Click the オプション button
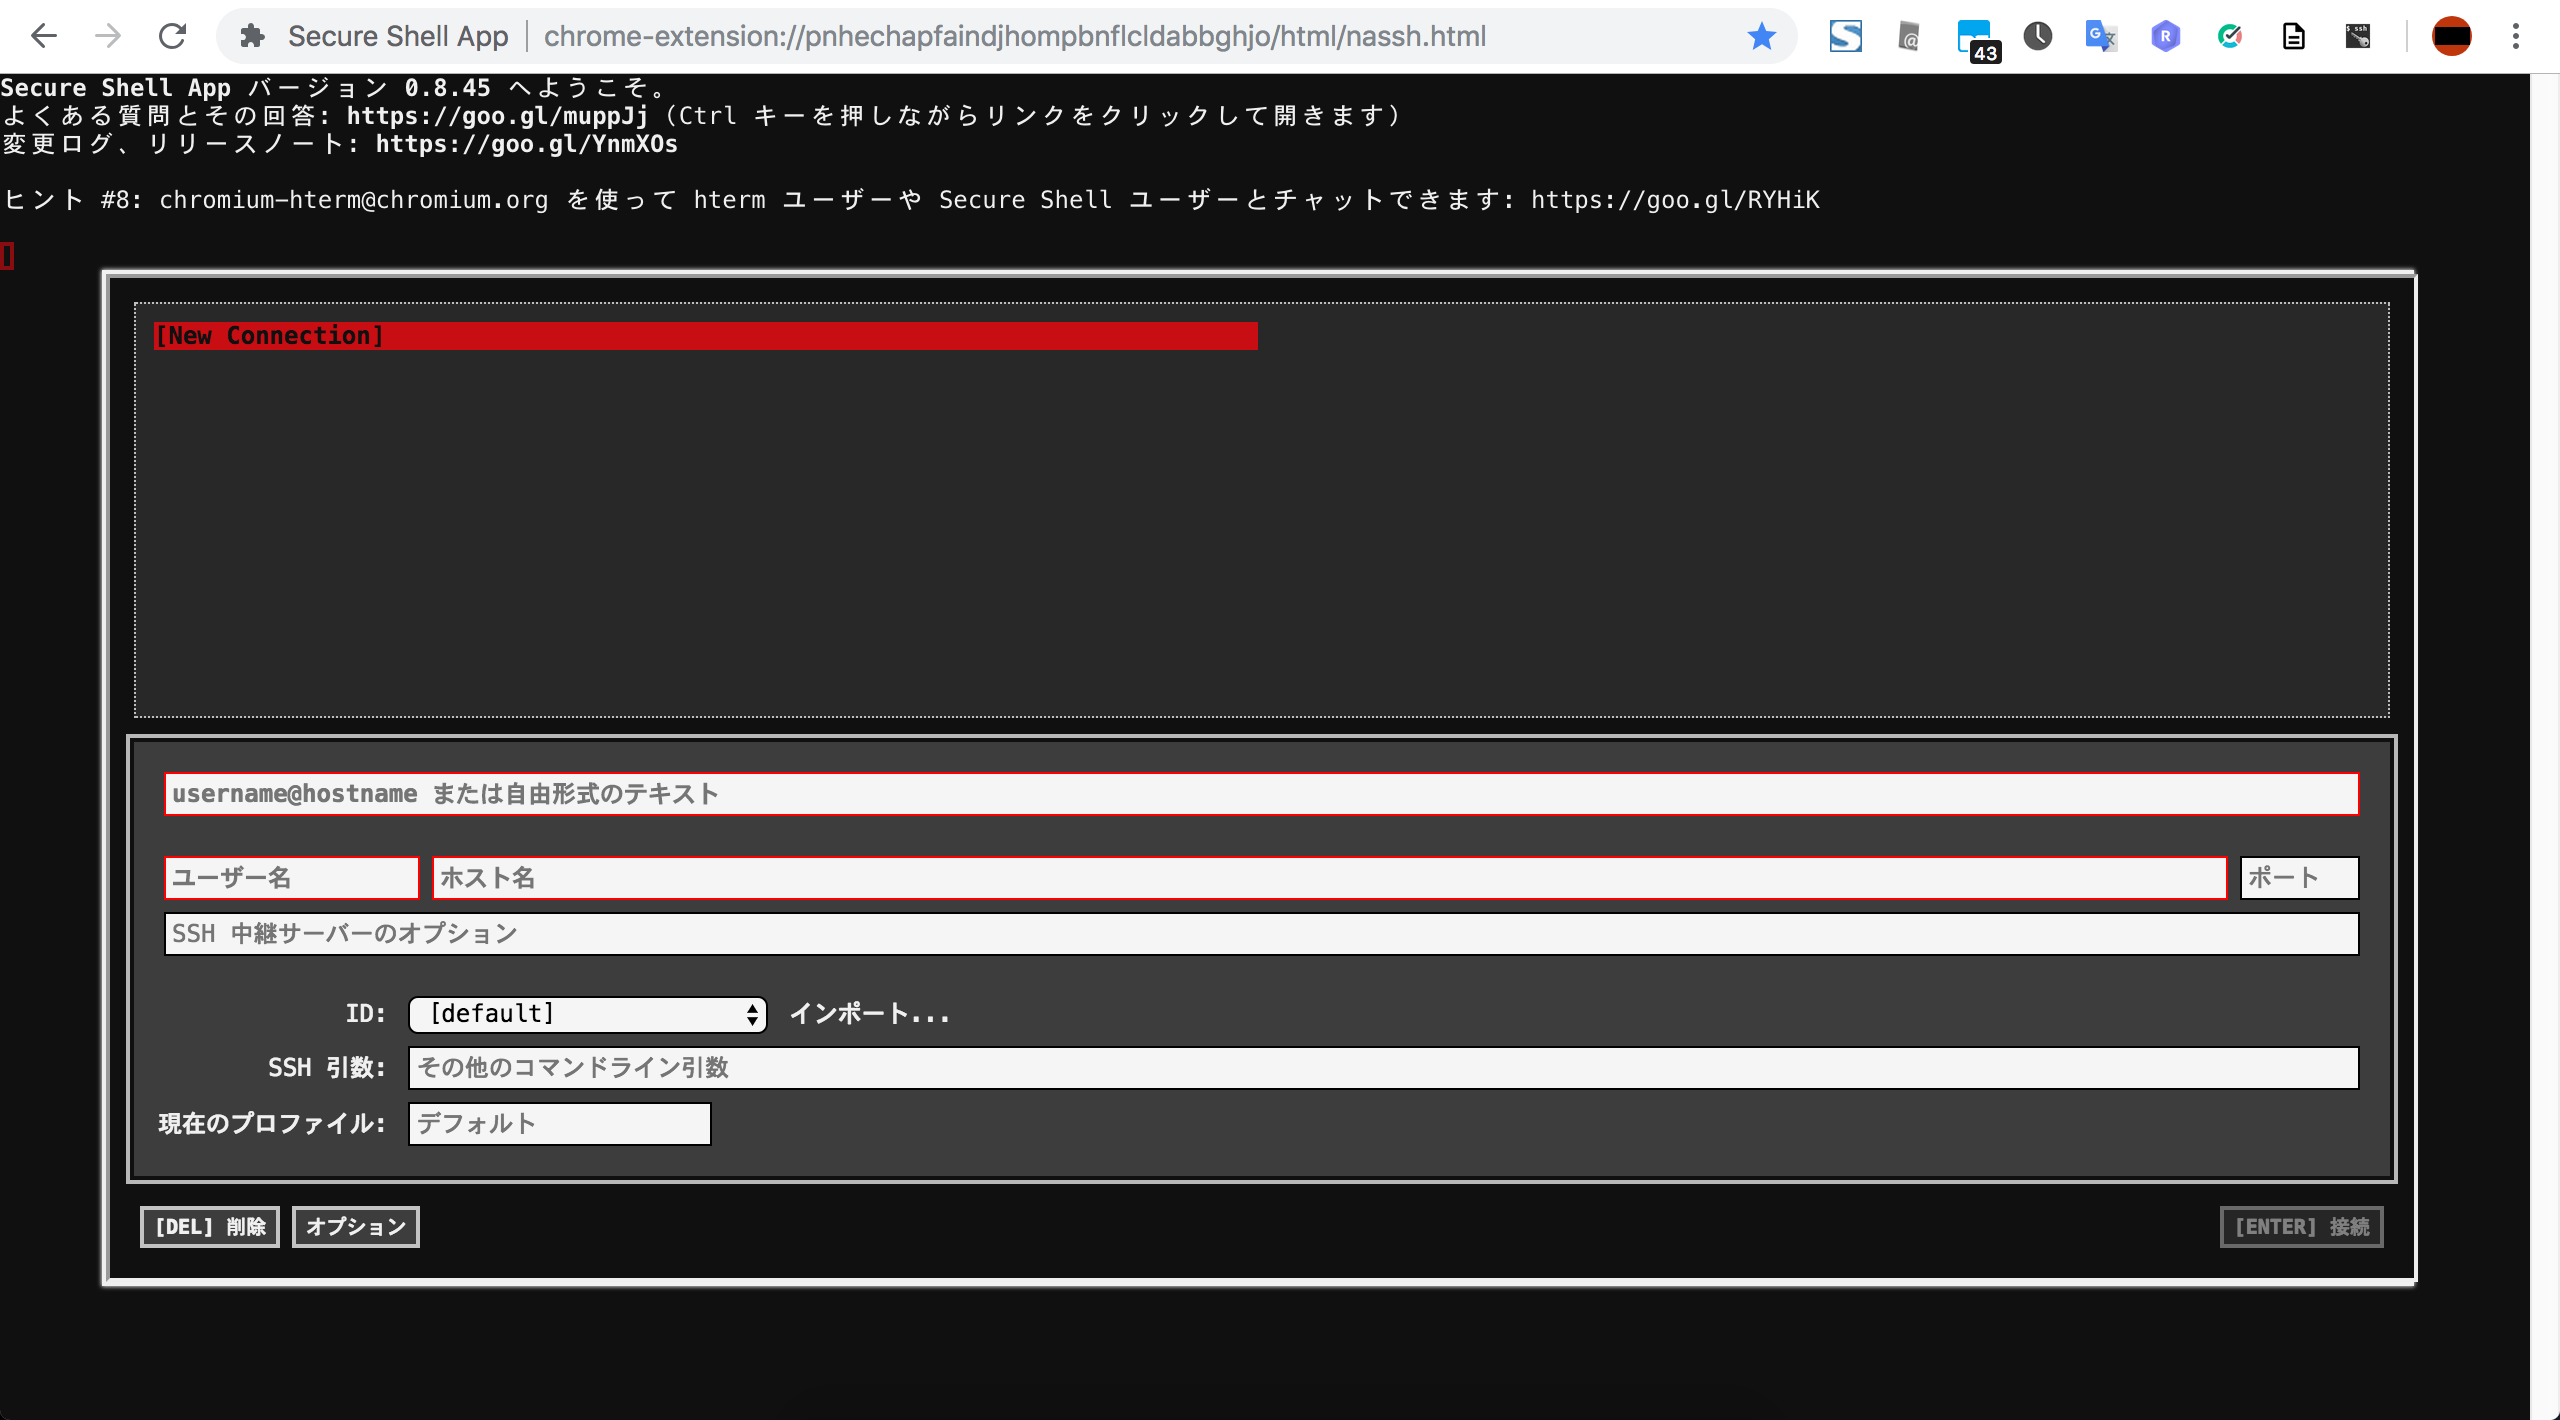 (x=355, y=1227)
